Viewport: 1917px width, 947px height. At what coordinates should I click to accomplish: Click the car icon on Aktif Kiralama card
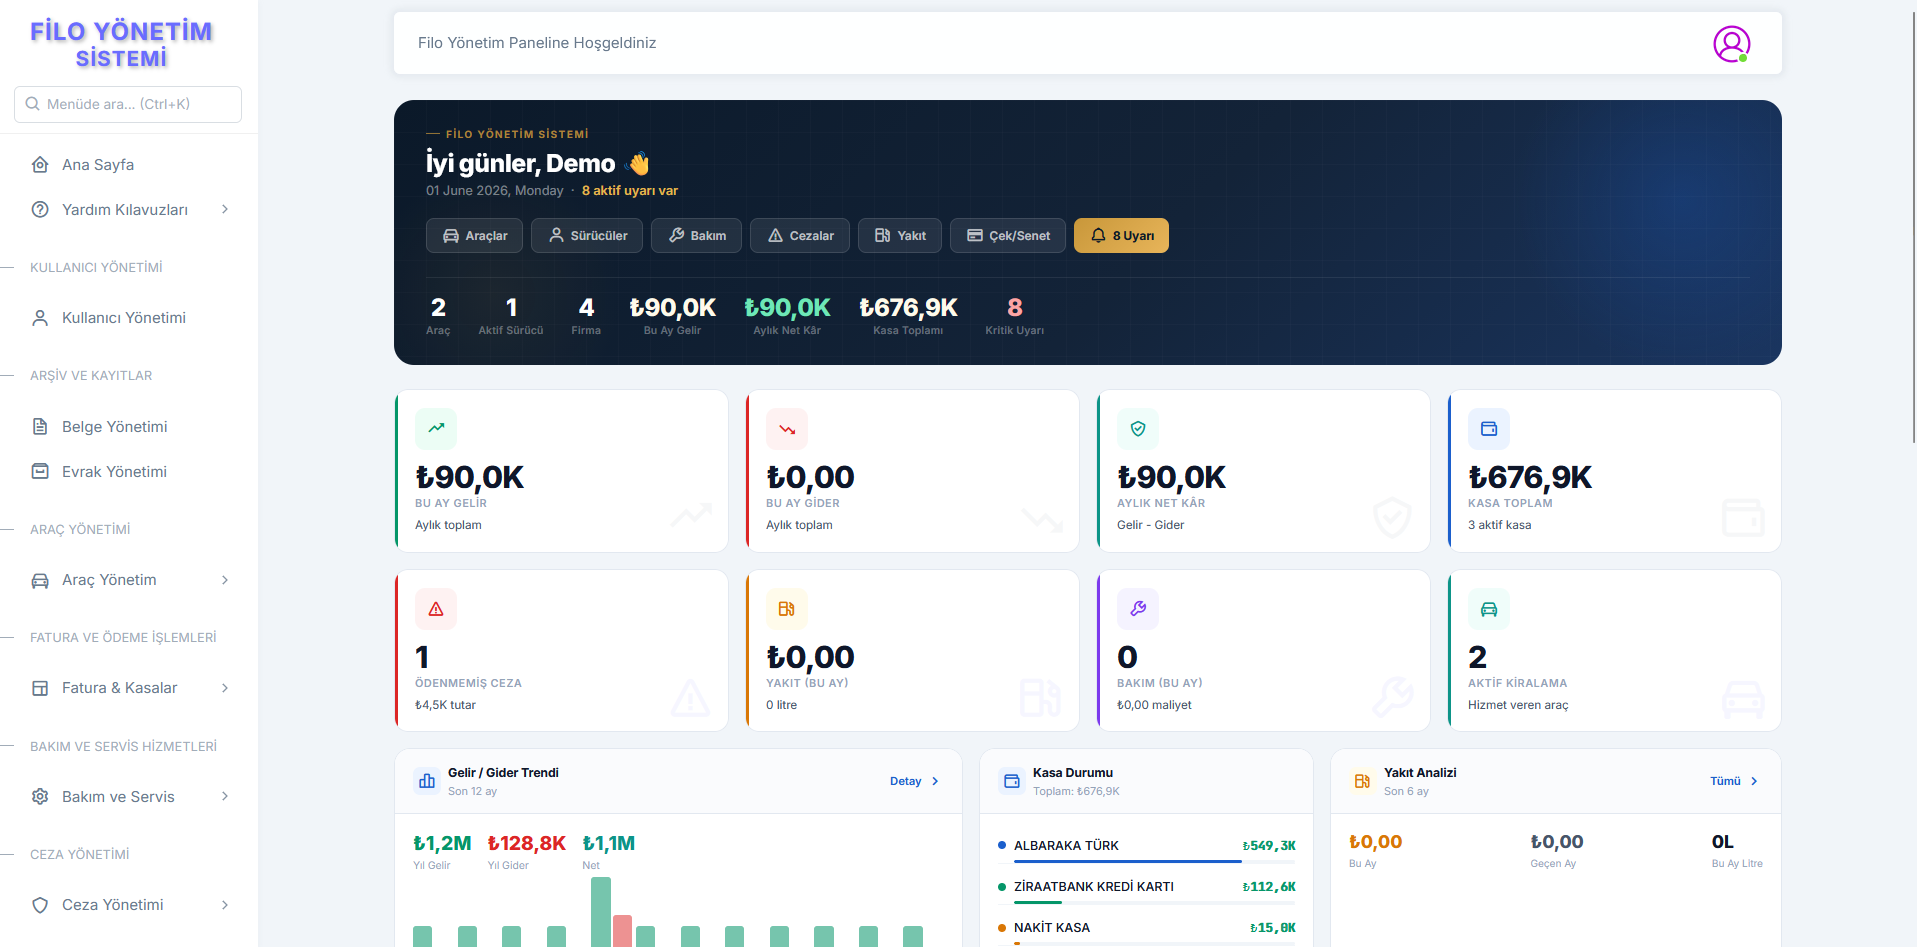point(1489,608)
